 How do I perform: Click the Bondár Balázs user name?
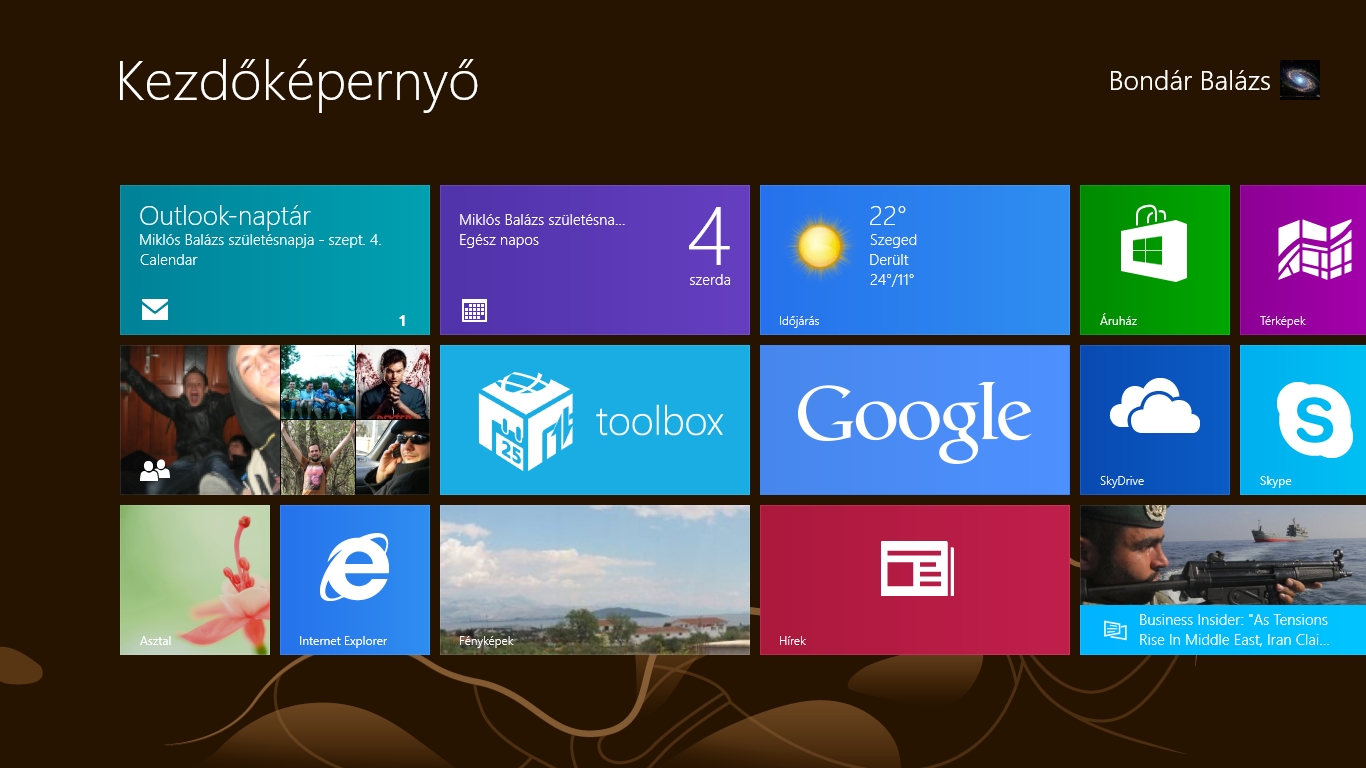click(1189, 81)
